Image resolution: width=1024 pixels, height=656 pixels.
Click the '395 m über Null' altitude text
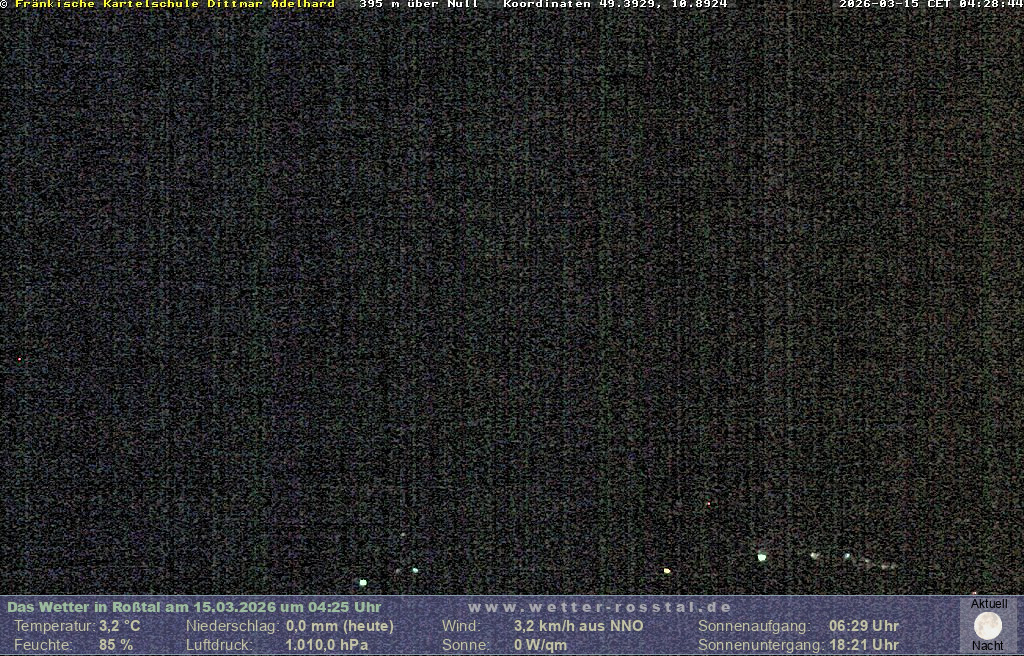pos(418,4)
